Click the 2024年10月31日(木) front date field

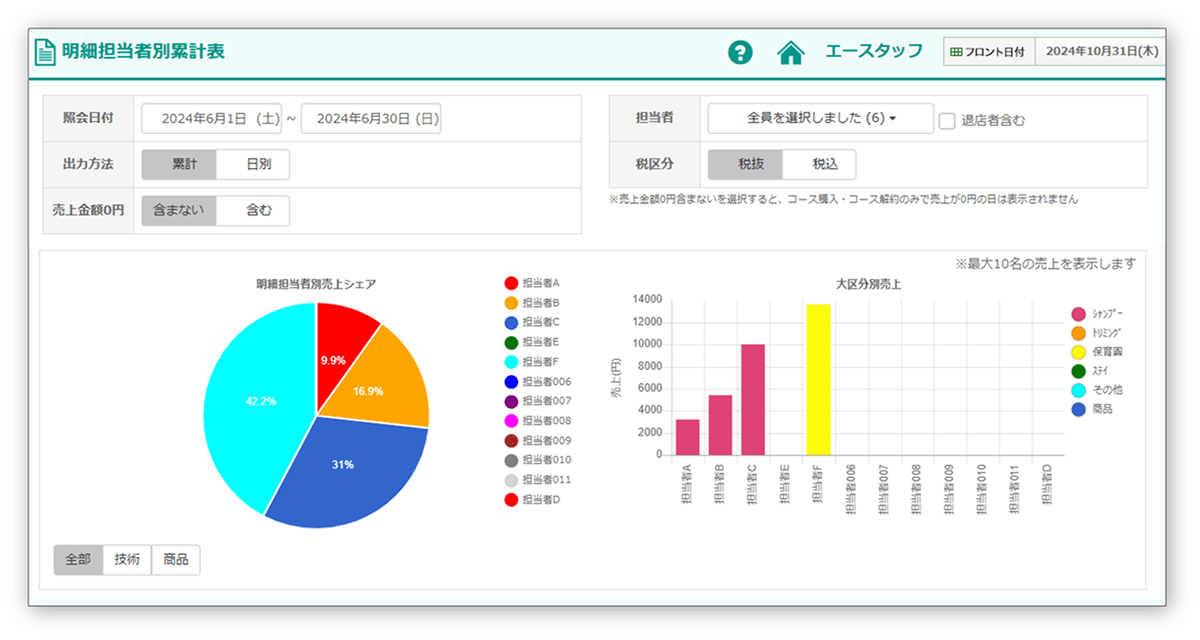[x=1099, y=52]
